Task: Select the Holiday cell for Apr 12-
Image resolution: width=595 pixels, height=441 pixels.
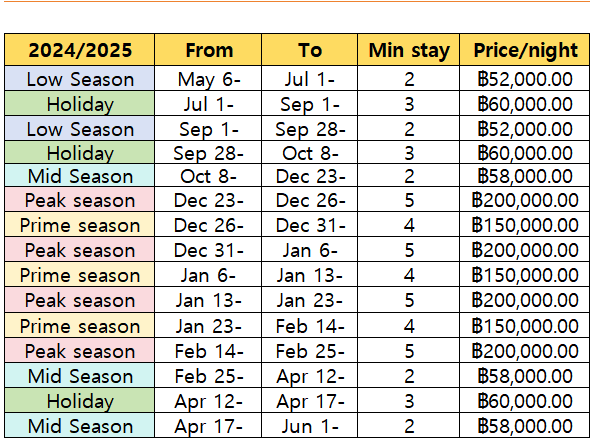Action: pyautogui.click(x=80, y=400)
